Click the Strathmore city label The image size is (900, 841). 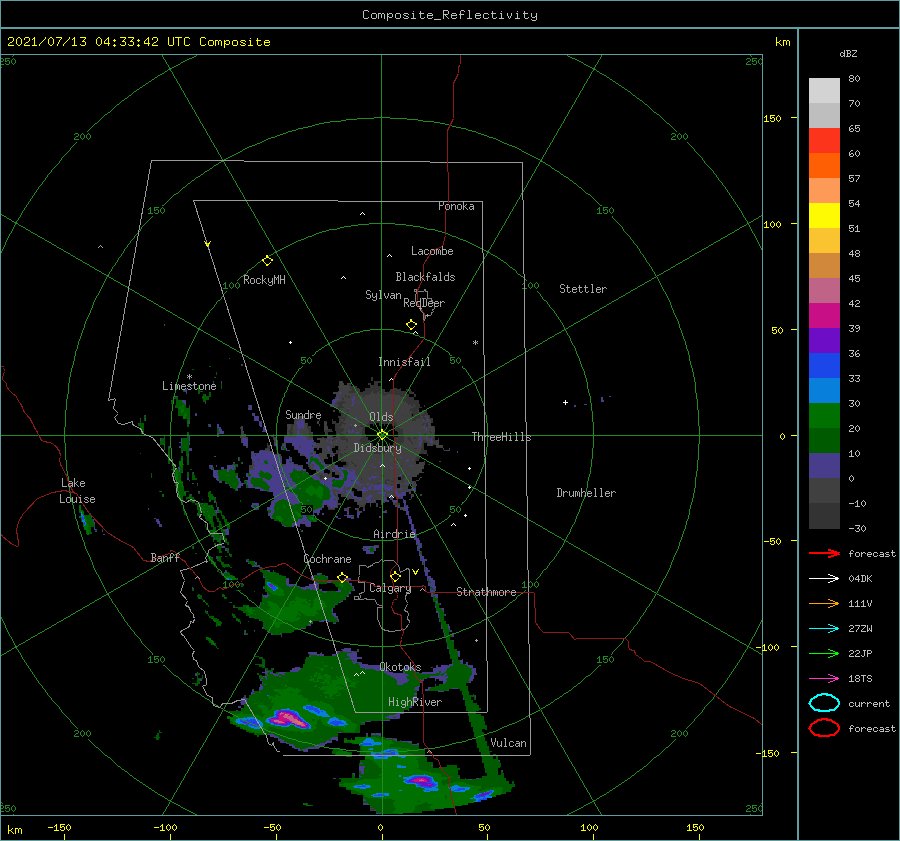point(486,592)
